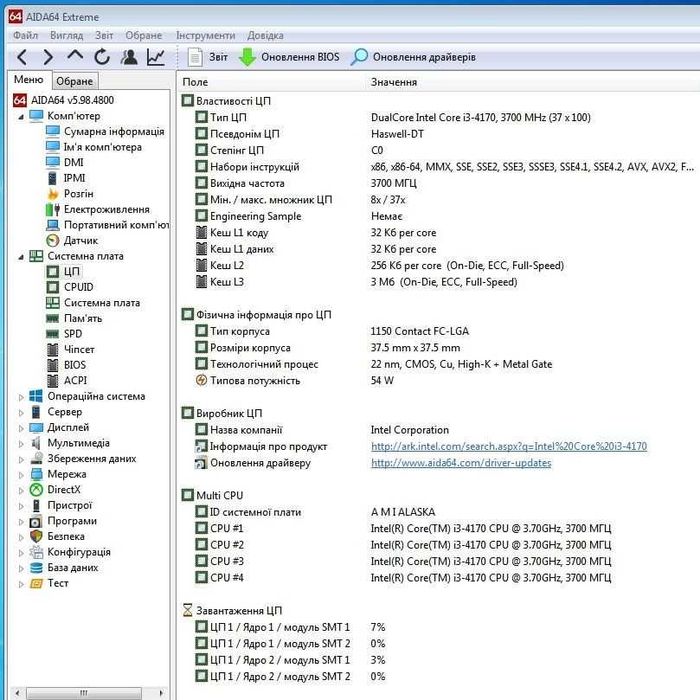Screen dimensions: 700x700
Task: Open the Вигляд menu
Action: [67, 35]
